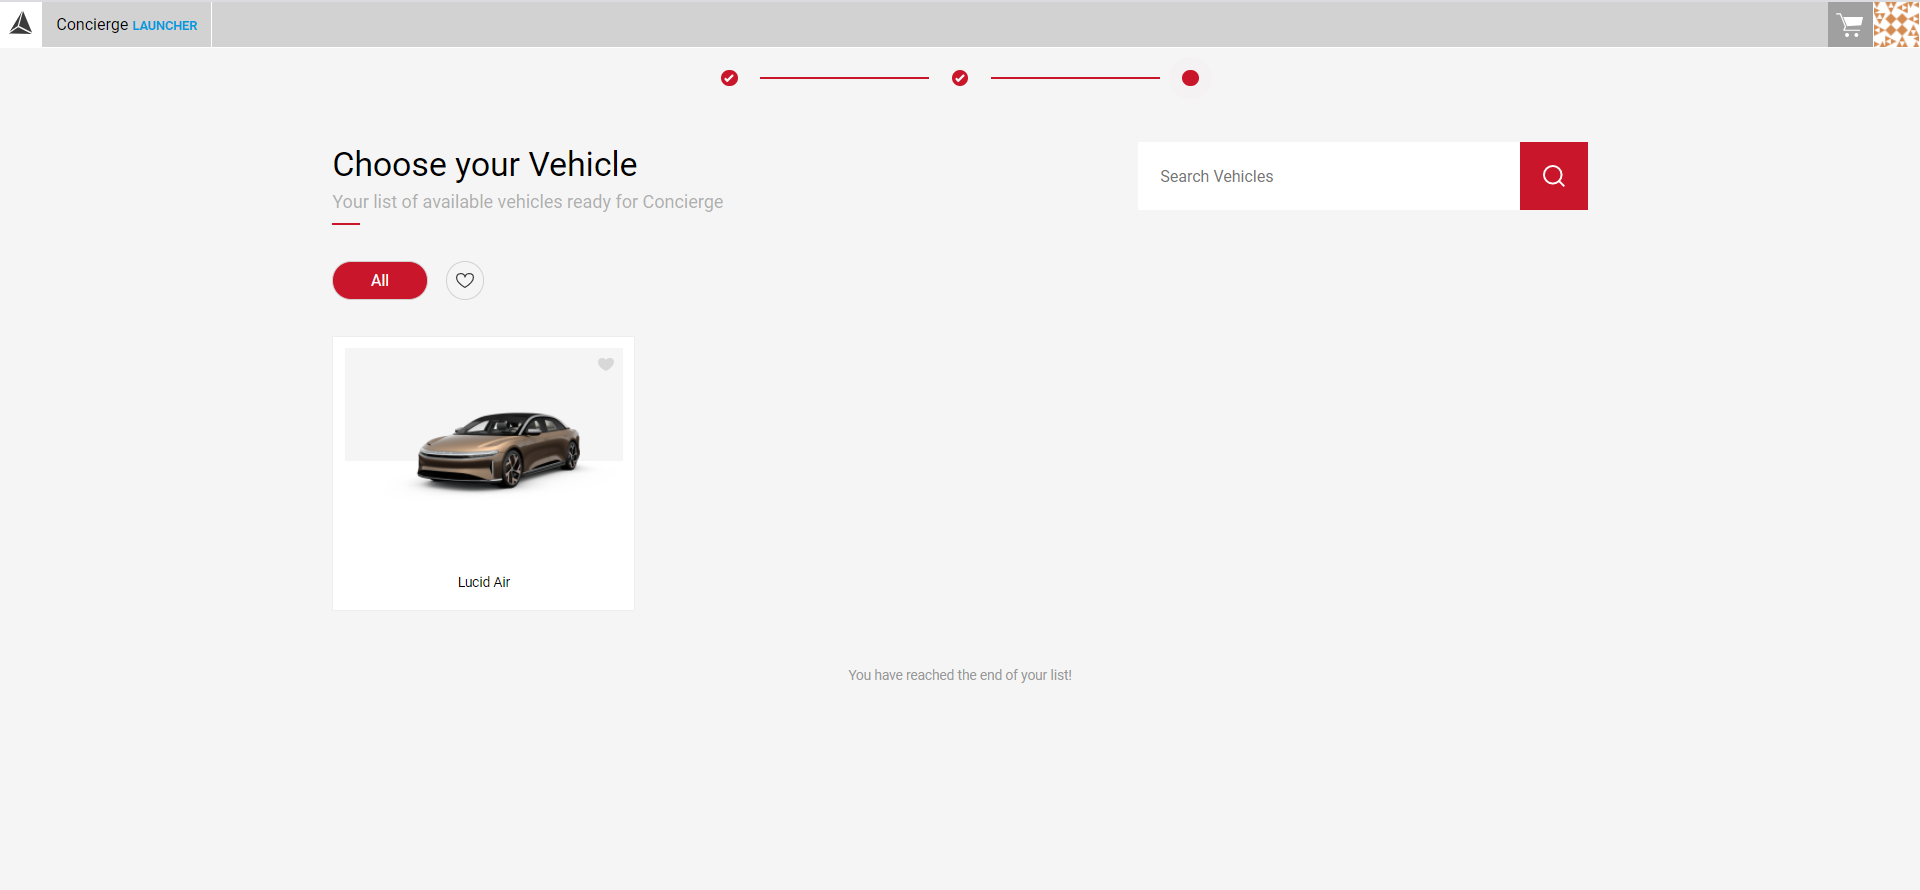
Task: Click the red search magnifier button
Action: [1553, 176]
